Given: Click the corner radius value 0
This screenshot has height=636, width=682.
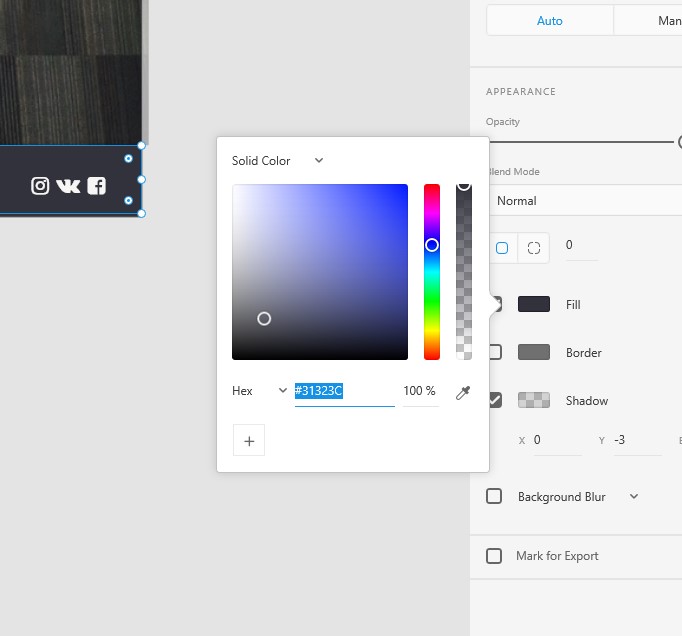Looking at the screenshot, I should [582, 246].
